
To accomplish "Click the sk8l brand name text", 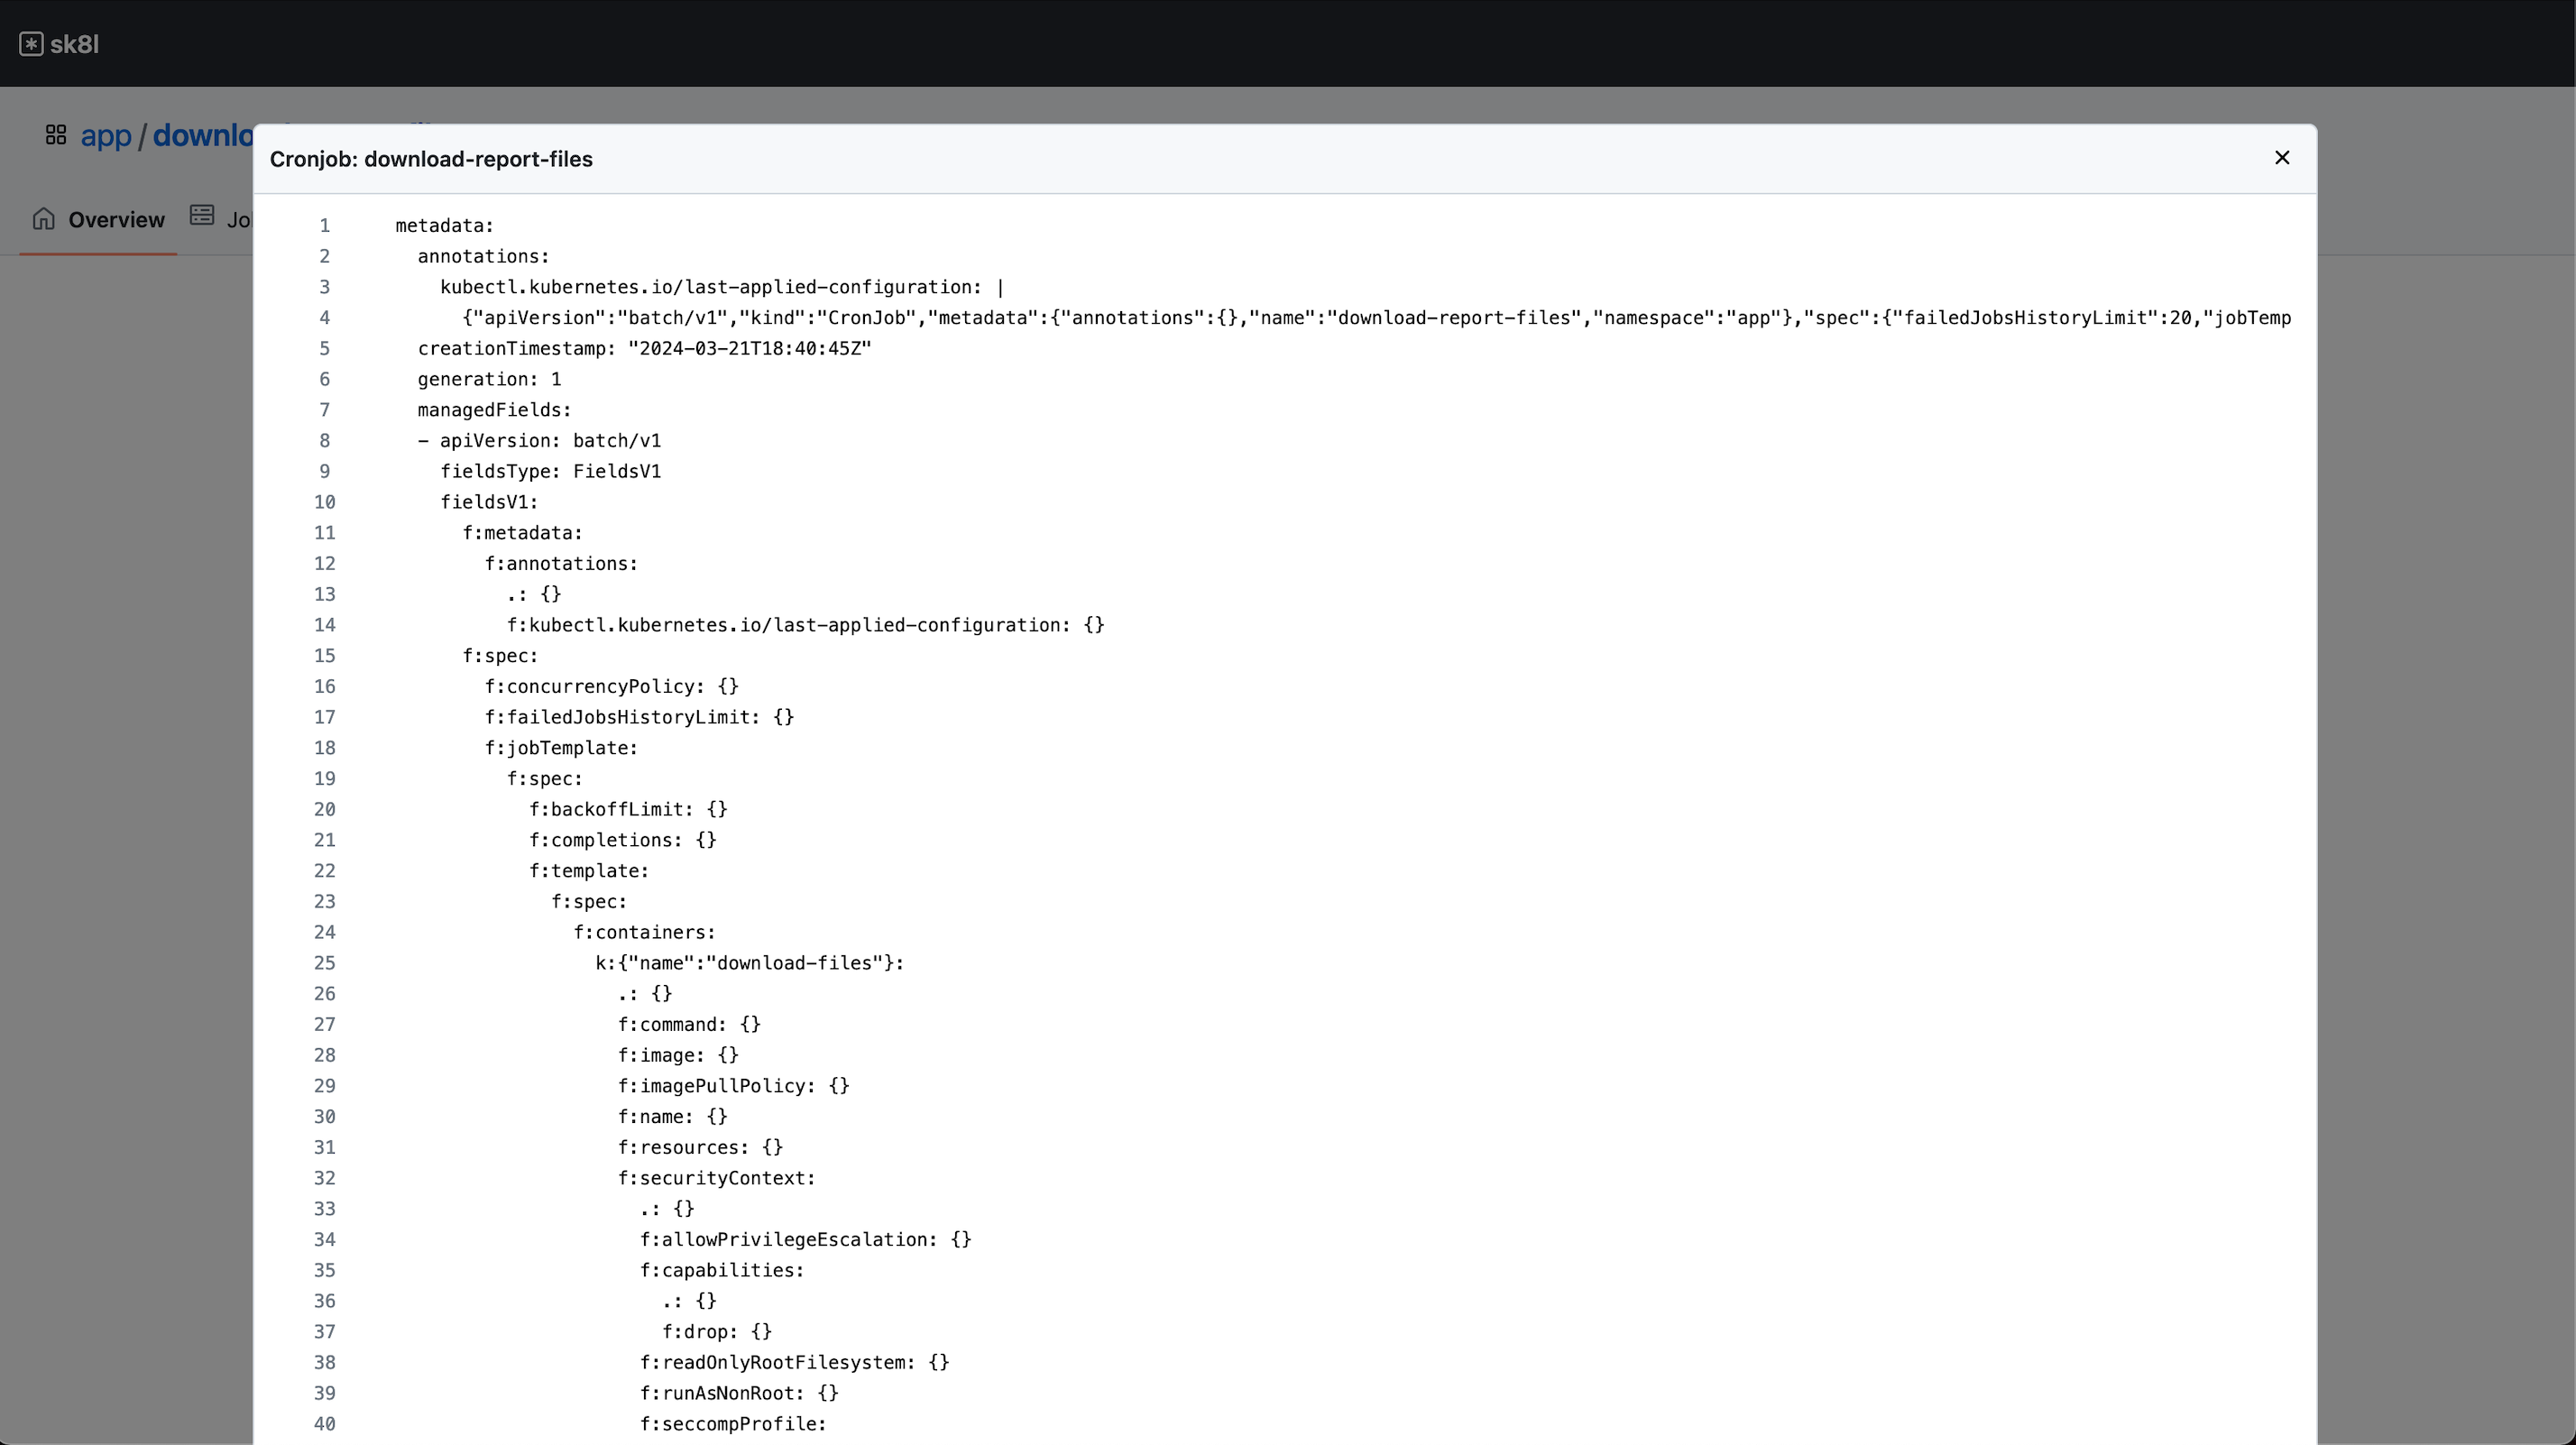I will click(75, 44).
